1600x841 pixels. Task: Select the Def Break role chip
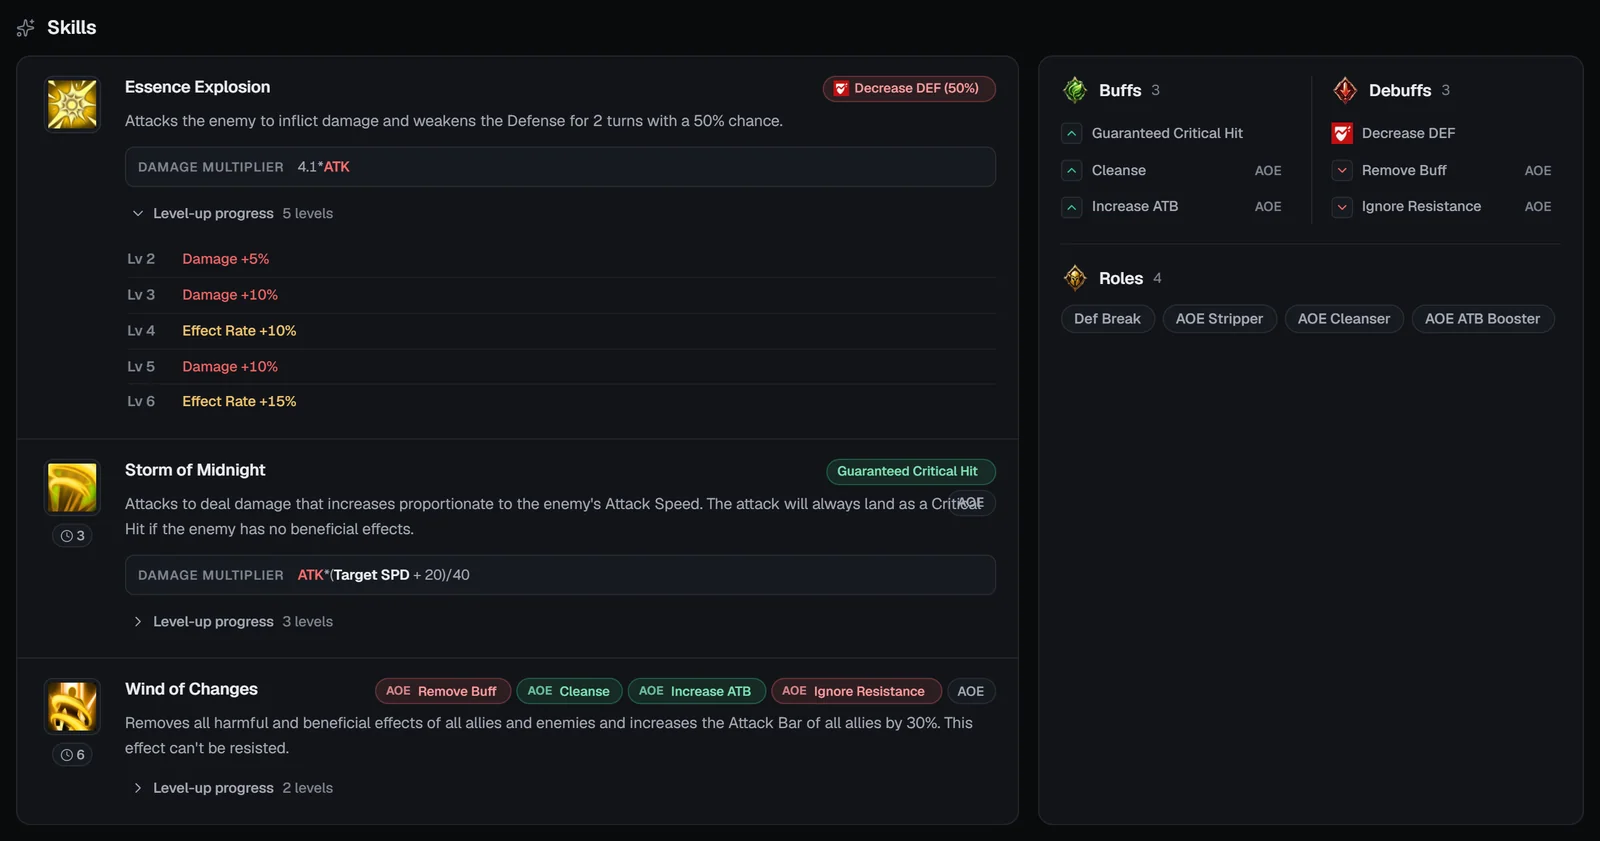(1108, 319)
